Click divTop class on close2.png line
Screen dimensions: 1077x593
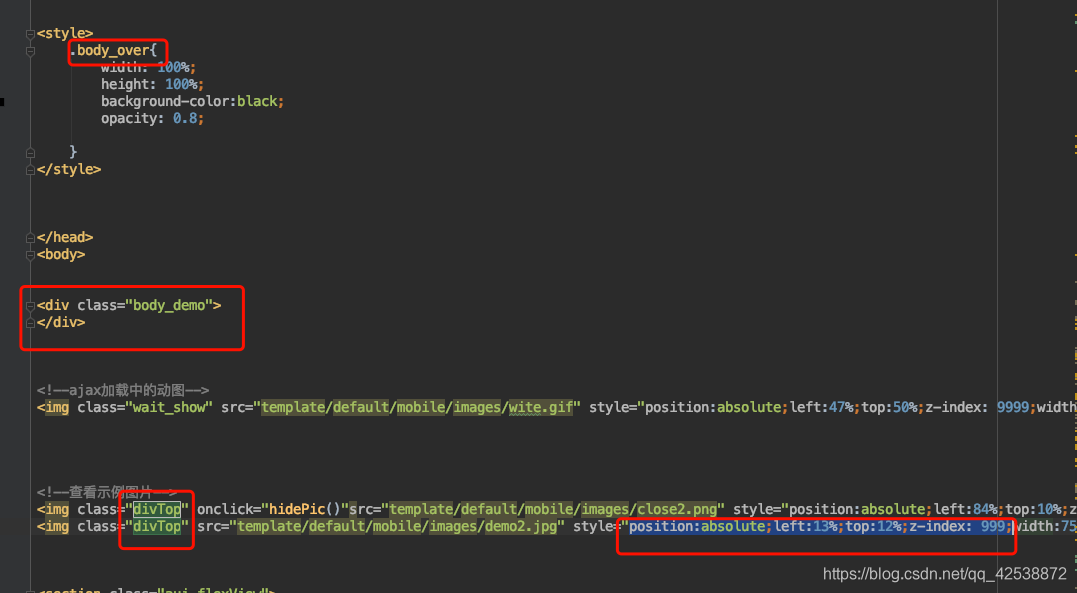click(157, 509)
